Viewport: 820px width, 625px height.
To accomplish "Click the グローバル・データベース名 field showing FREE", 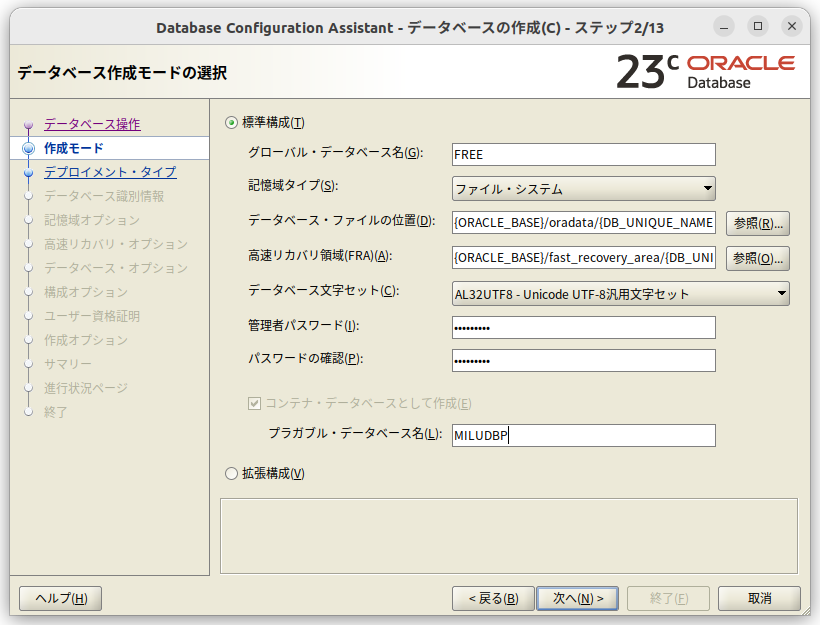I will pyautogui.click(x=583, y=154).
